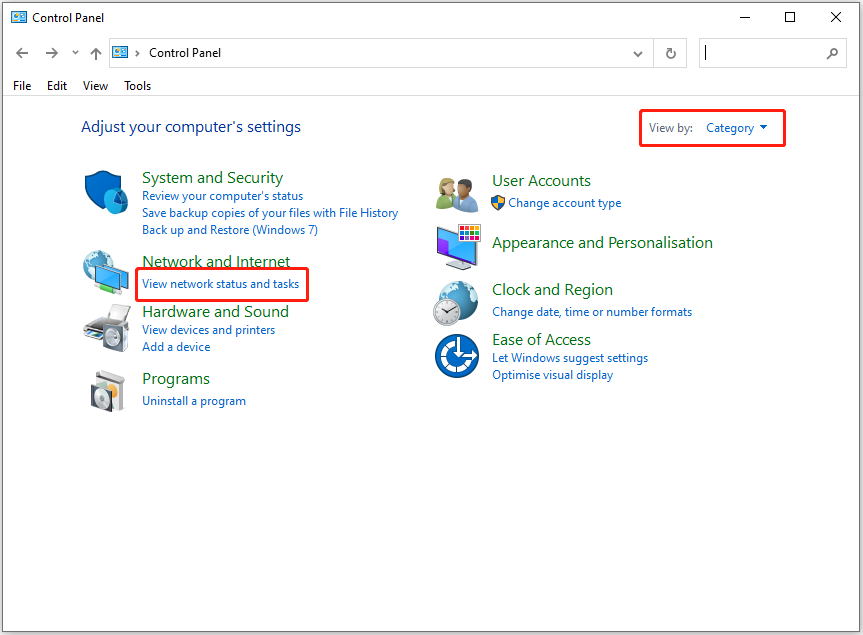
Task: Click the Clock and Region globe icon
Action: click(456, 303)
